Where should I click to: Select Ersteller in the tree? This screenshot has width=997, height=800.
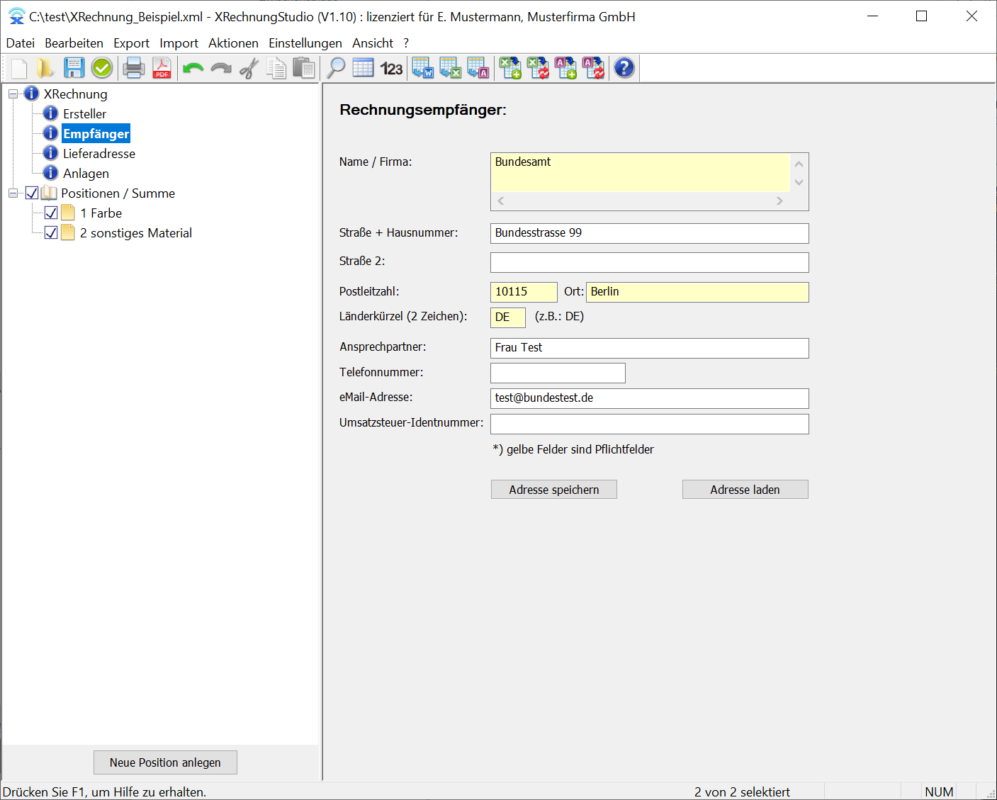click(x=85, y=114)
